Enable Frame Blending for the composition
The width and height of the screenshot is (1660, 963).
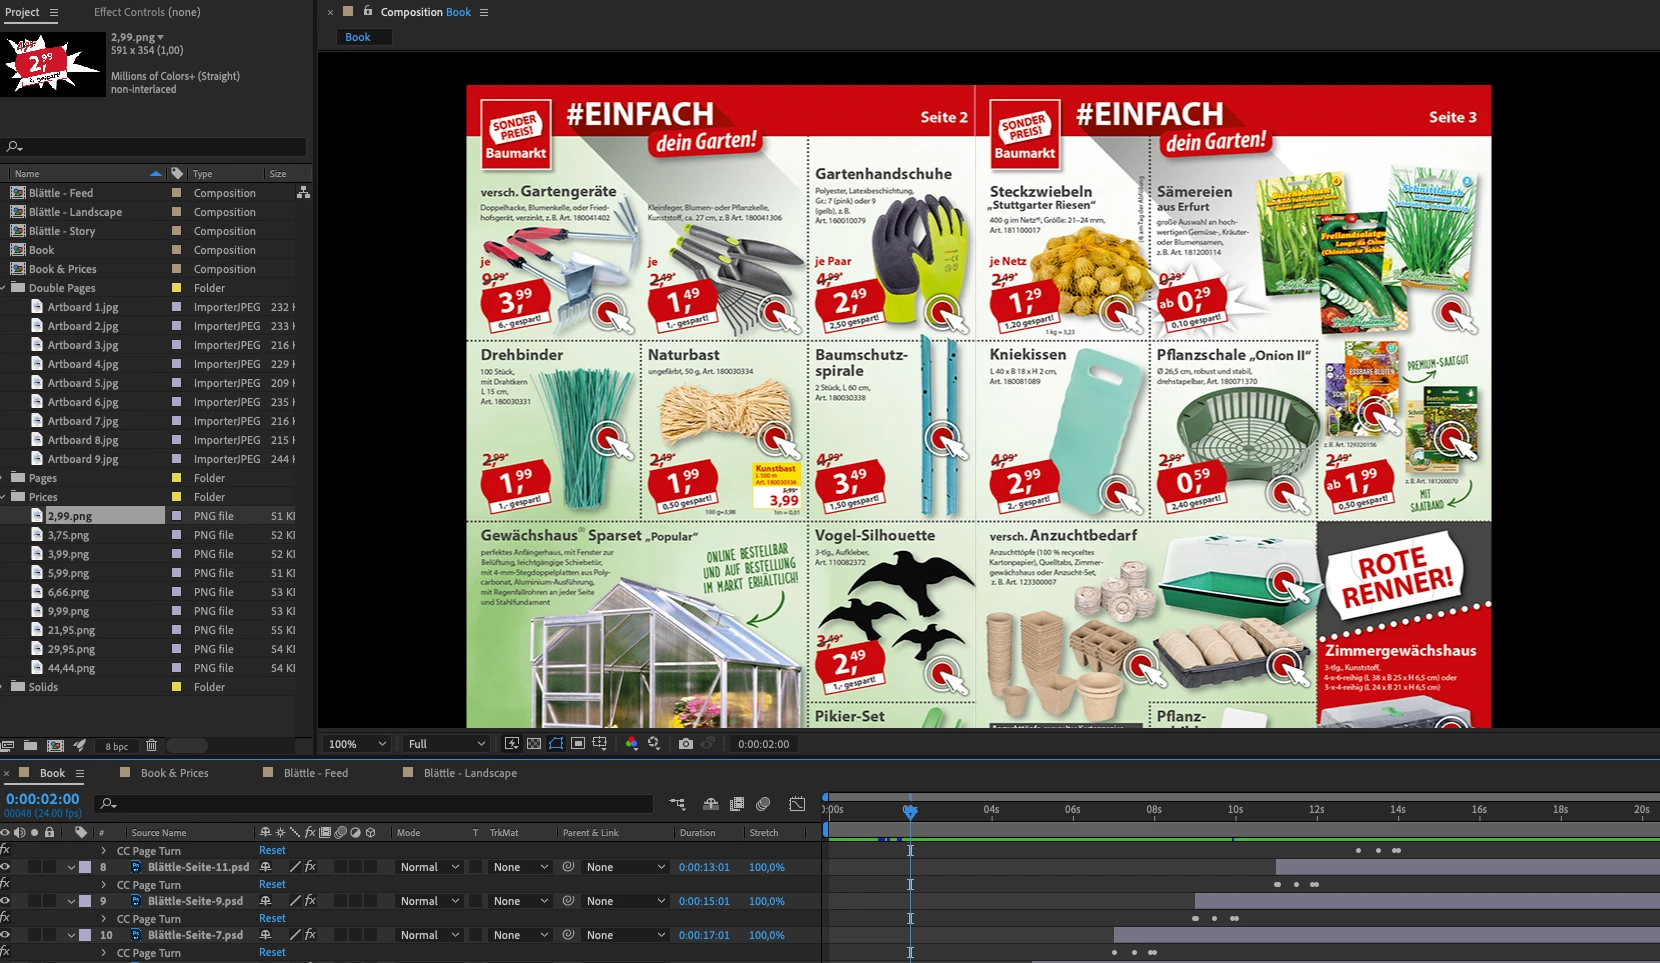pos(737,804)
